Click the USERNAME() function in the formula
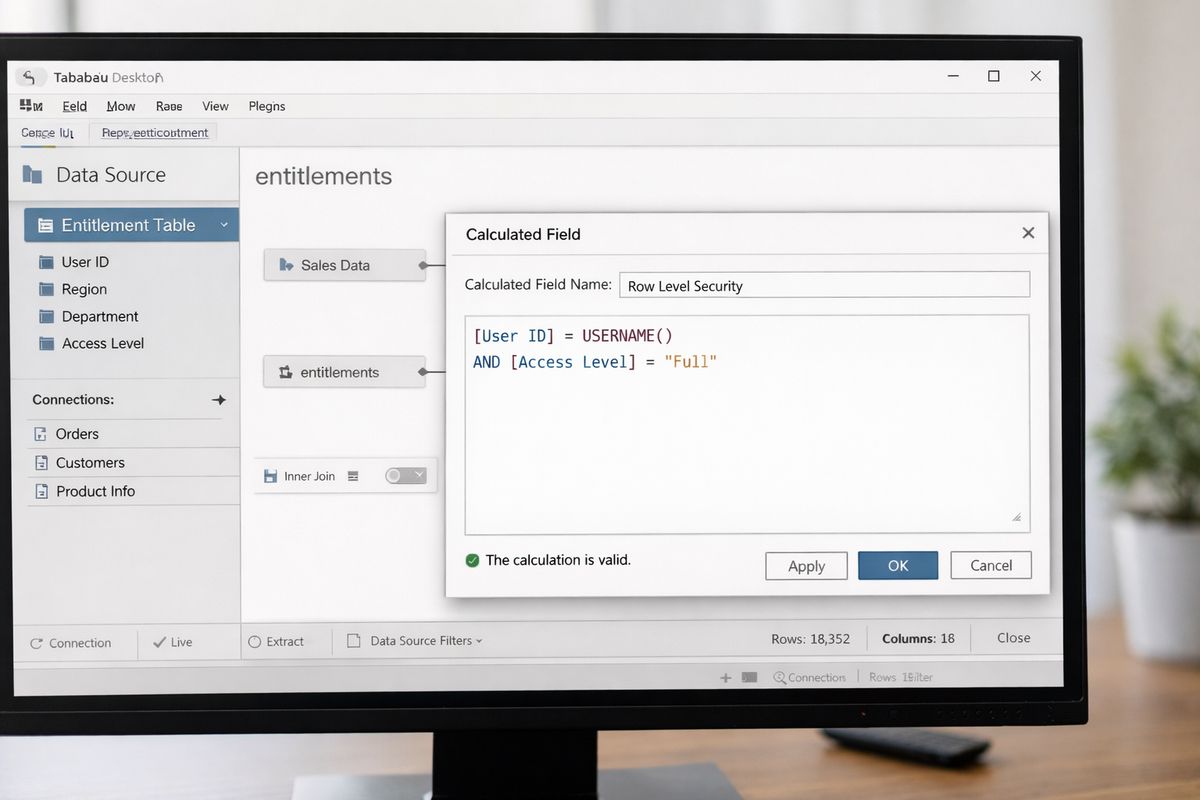 628,336
